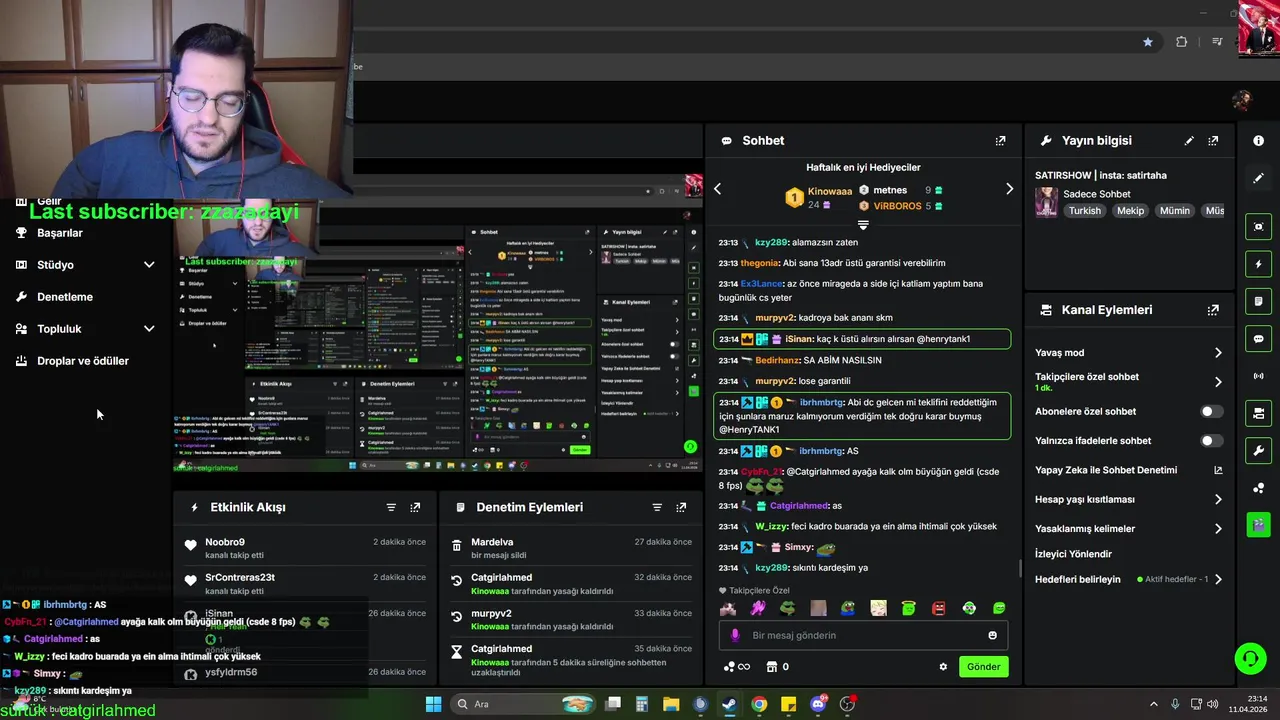Show next leaderboard with the right arrow

(x=1009, y=189)
